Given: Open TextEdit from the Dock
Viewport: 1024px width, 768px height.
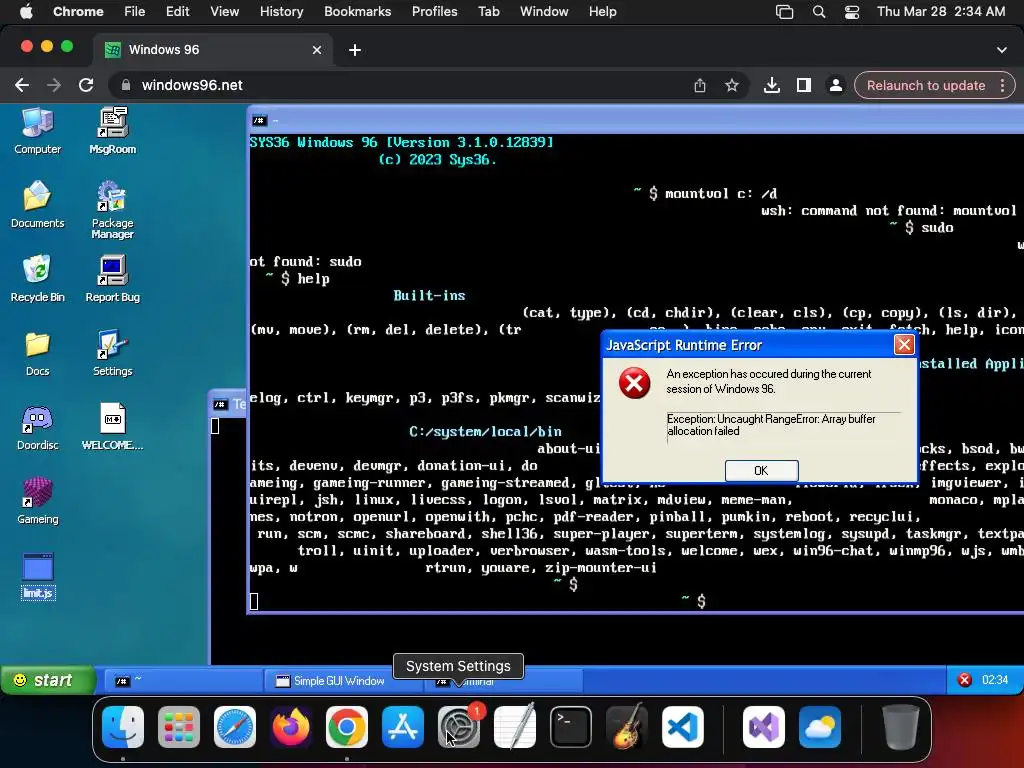Looking at the screenshot, I should coord(515,727).
